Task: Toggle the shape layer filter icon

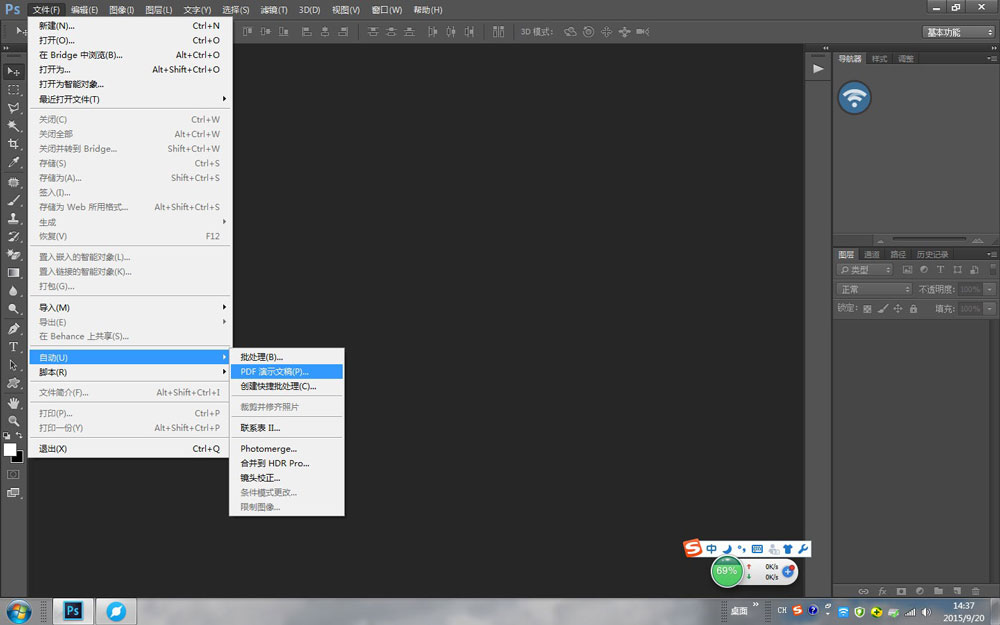Action: [x=957, y=270]
